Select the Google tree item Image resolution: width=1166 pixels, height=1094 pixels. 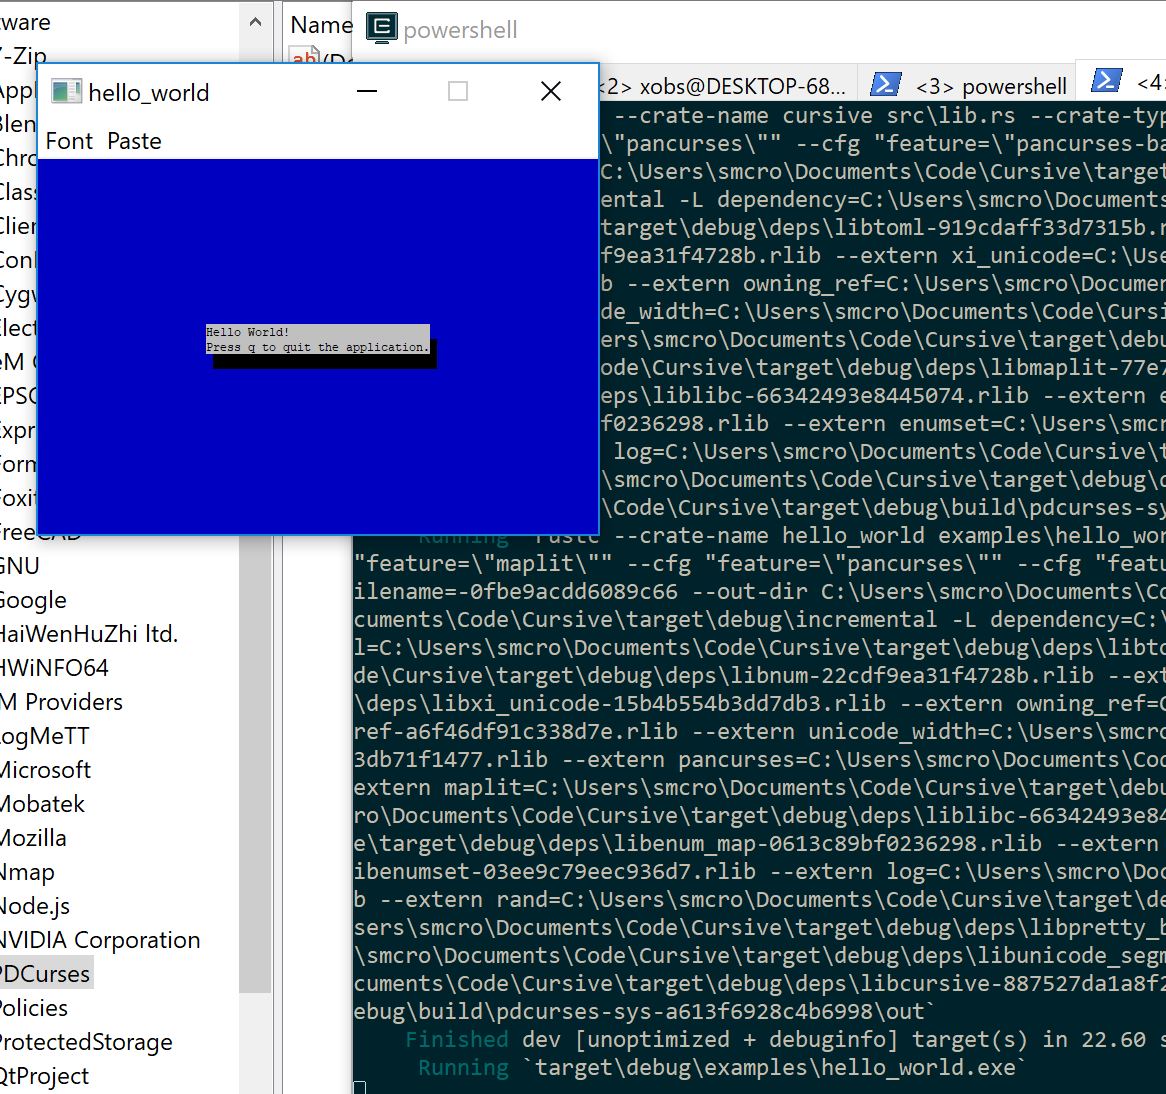tap(33, 599)
